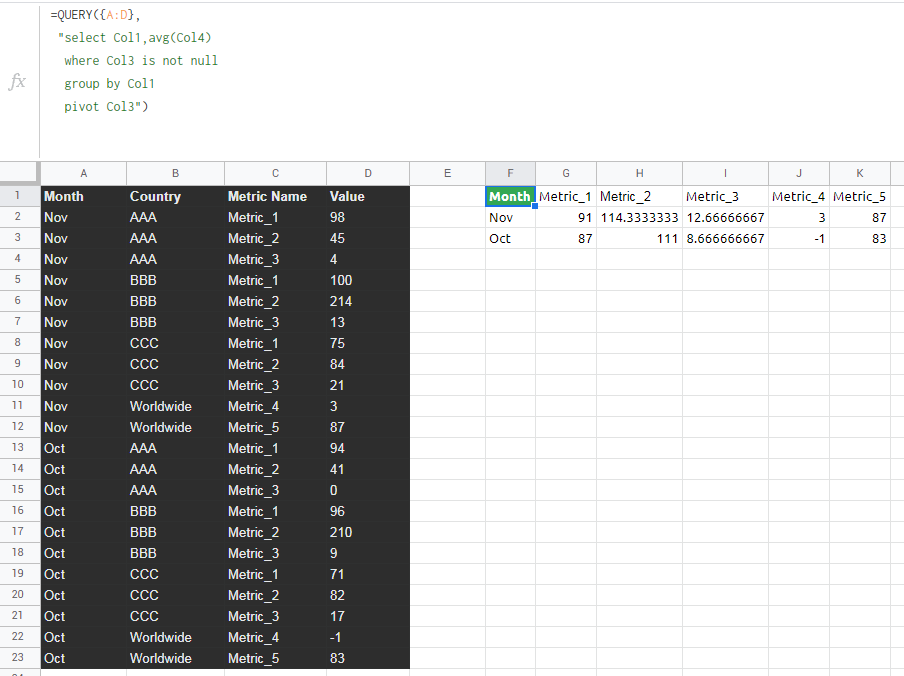Image resolution: width=904 pixels, height=676 pixels.
Task: Click the Value header cell
Action: (x=368, y=196)
